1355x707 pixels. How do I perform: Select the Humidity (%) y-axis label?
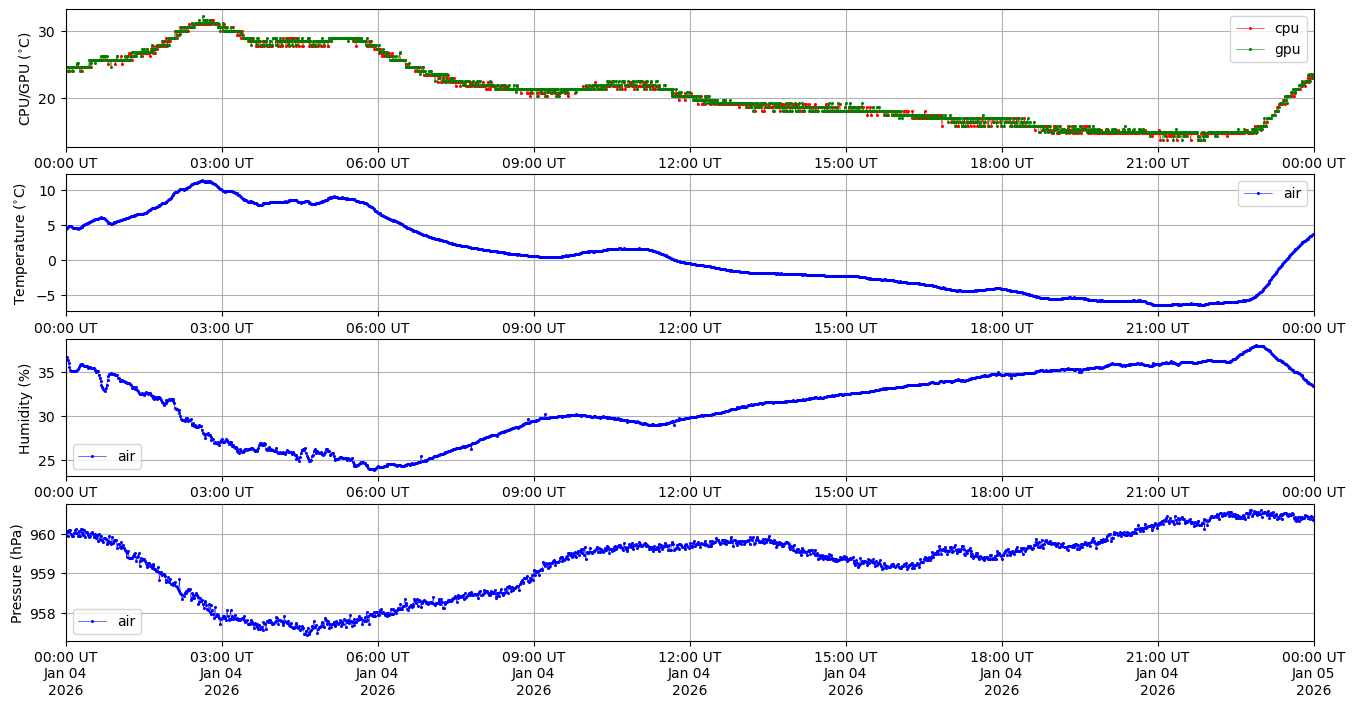click(25, 408)
